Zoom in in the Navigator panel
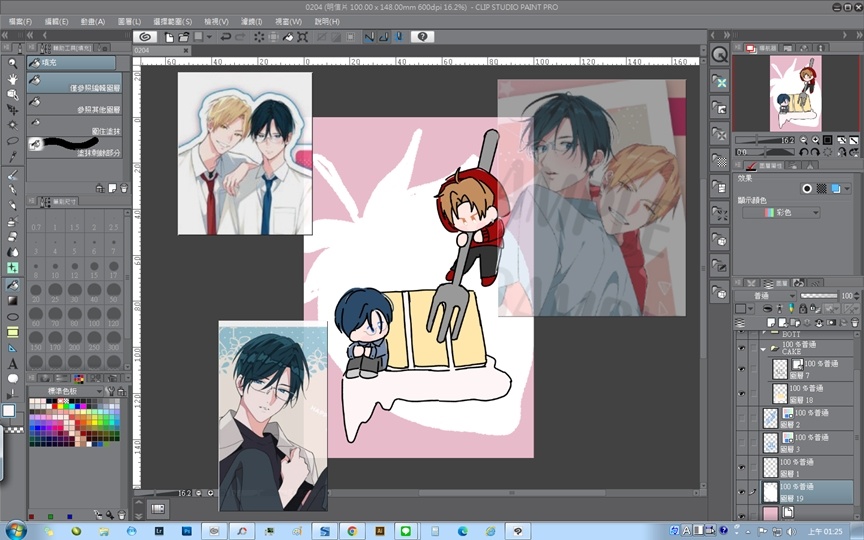 click(816, 140)
